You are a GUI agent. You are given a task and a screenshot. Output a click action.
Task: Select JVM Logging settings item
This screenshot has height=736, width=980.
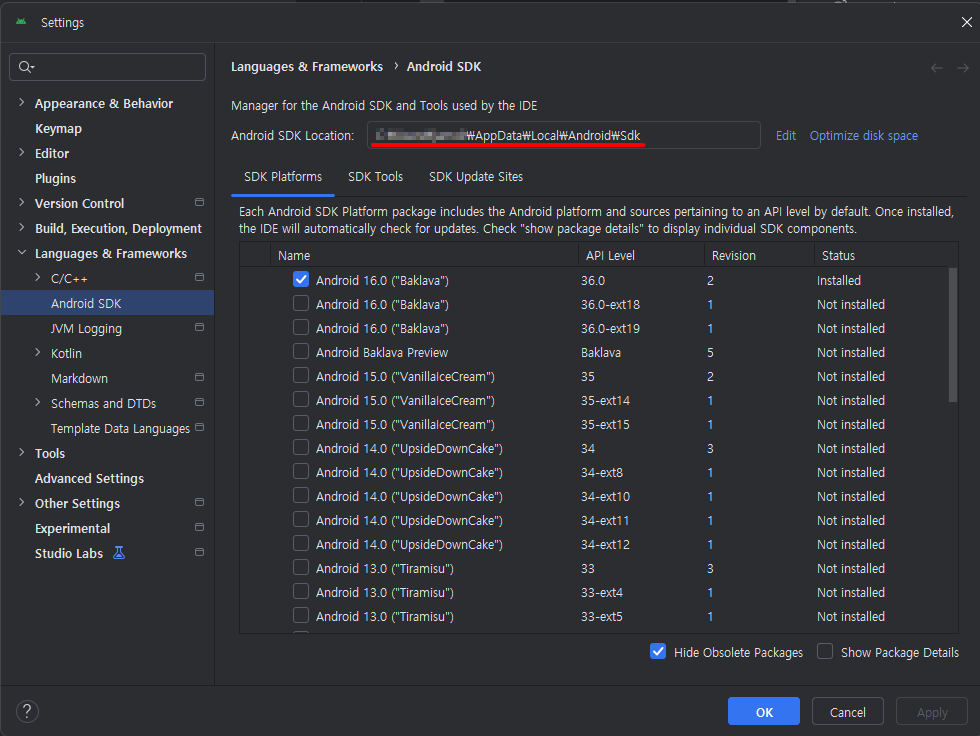(x=86, y=329)
